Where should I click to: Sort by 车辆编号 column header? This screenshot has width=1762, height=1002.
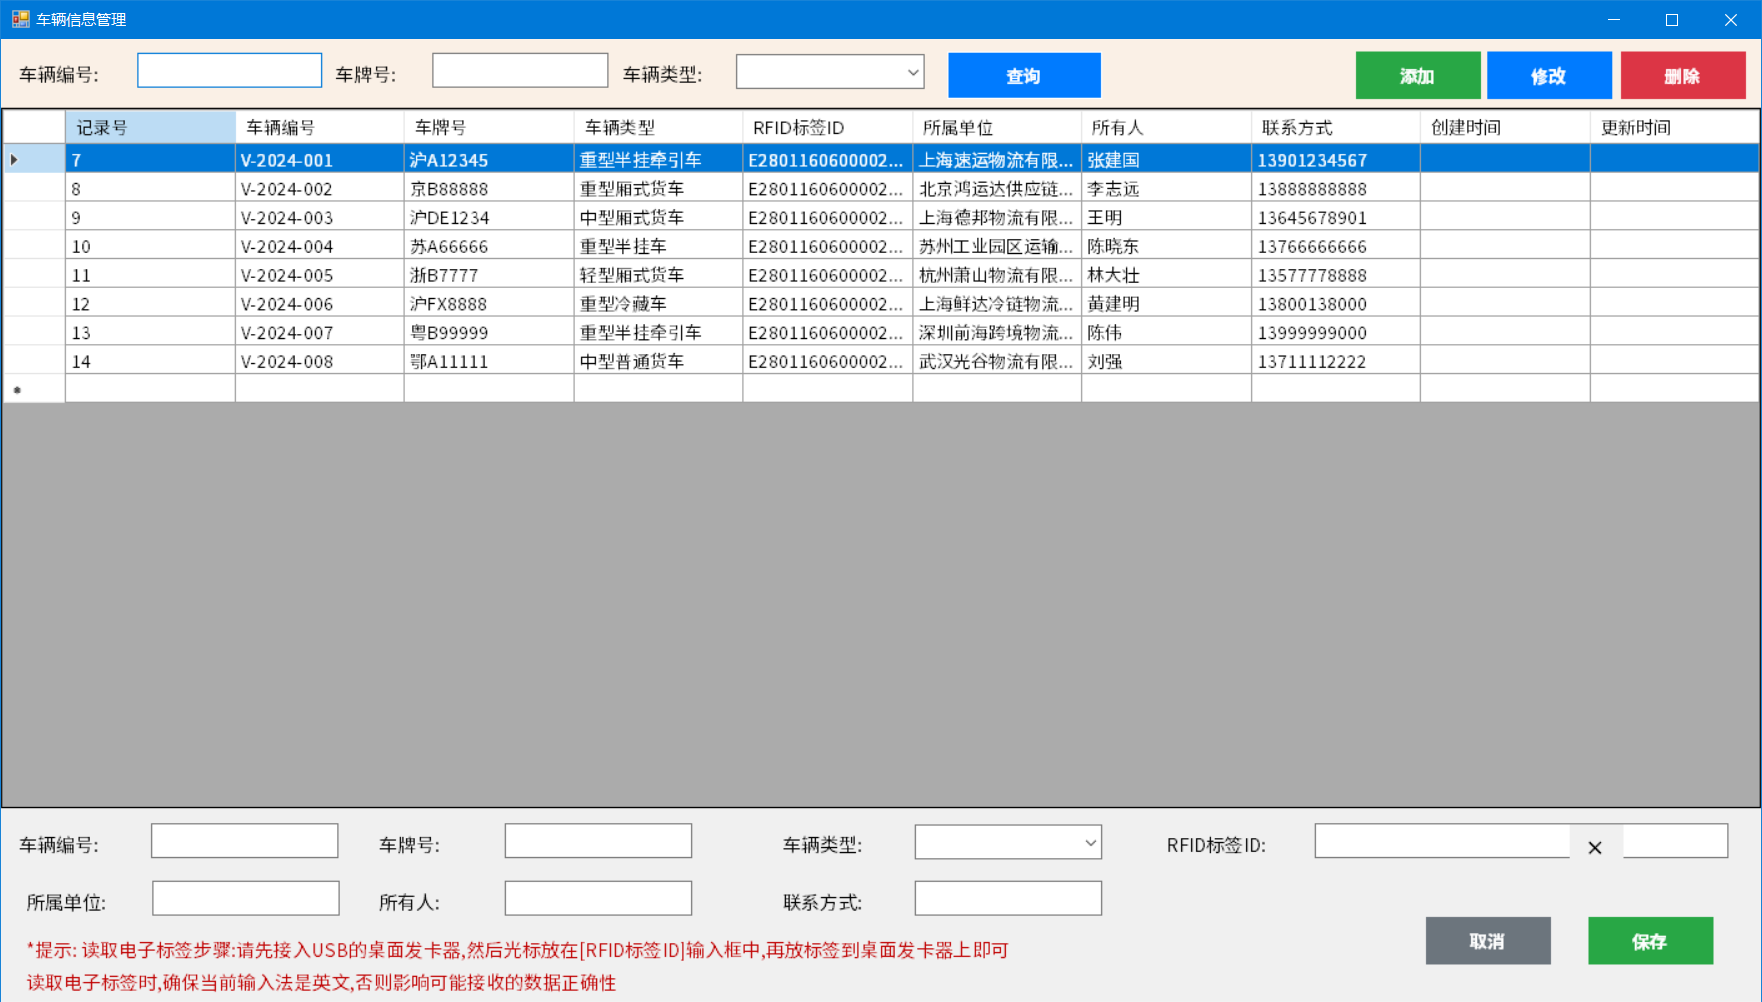tap(320, 128)
